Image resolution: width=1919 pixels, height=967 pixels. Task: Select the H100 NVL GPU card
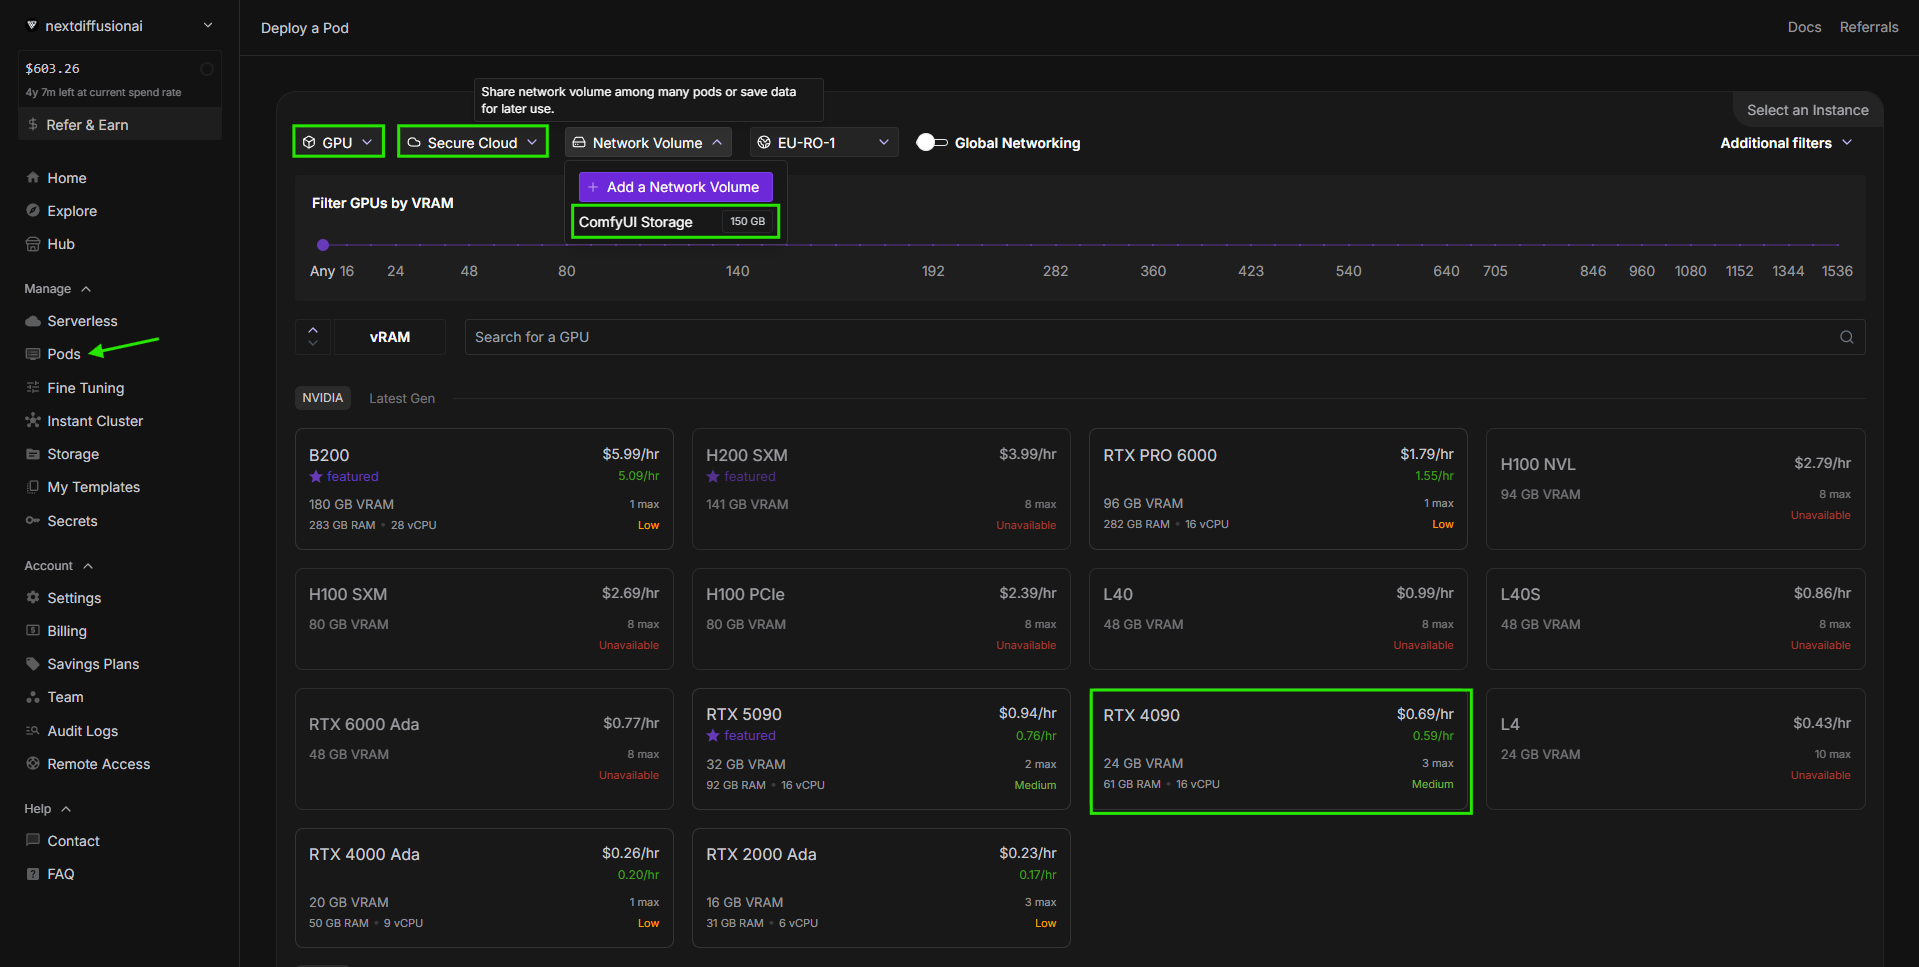coord(1675,489)
